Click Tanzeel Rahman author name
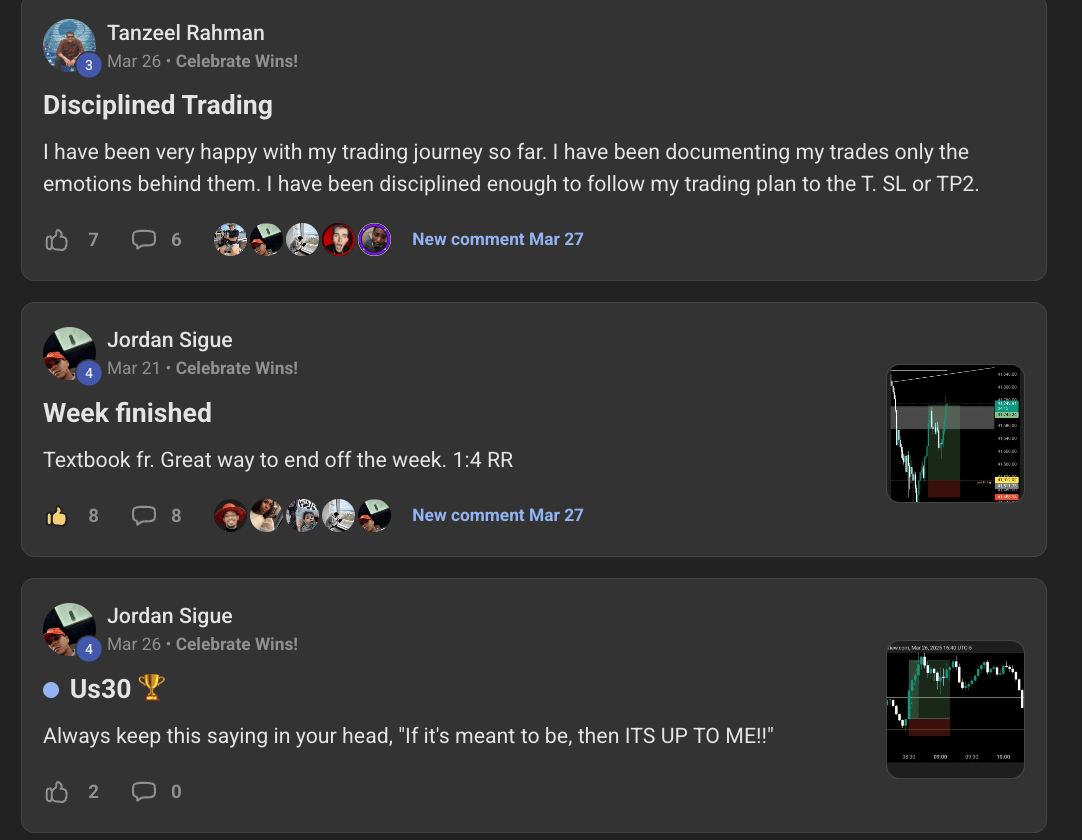 [x=186, y=34]
